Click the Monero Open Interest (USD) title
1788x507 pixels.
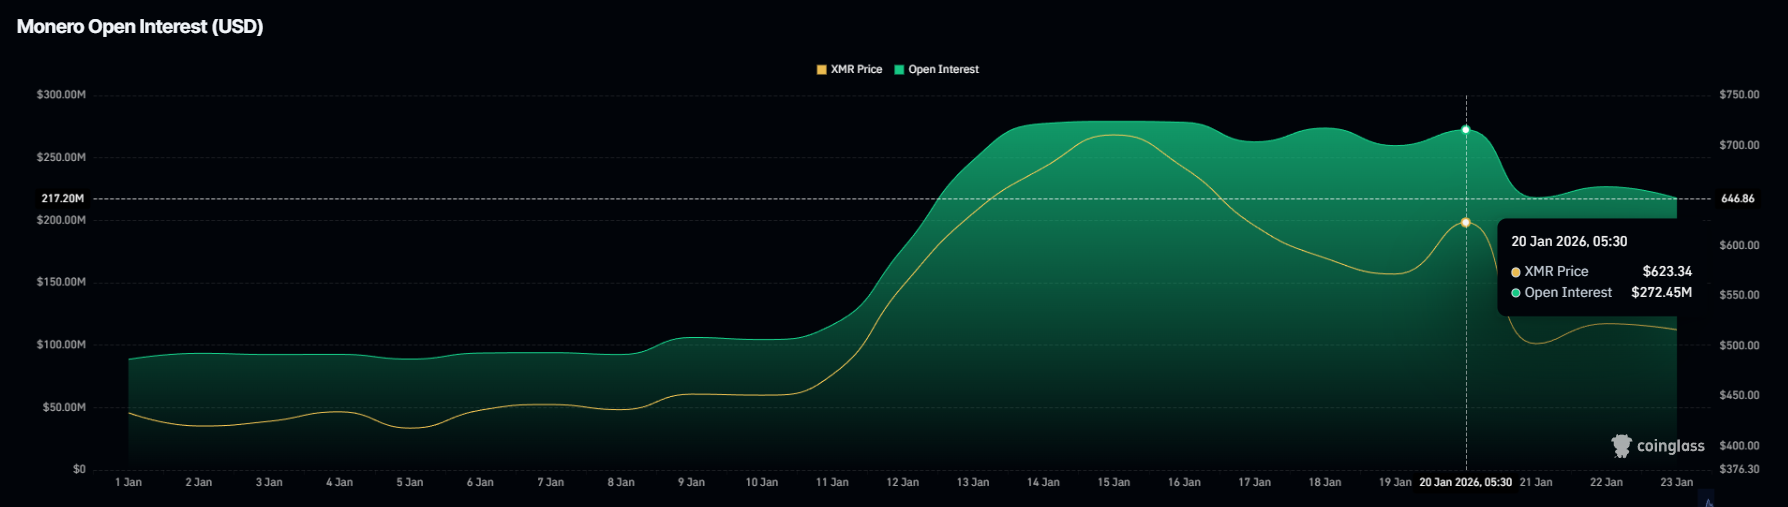coord(140,27)
